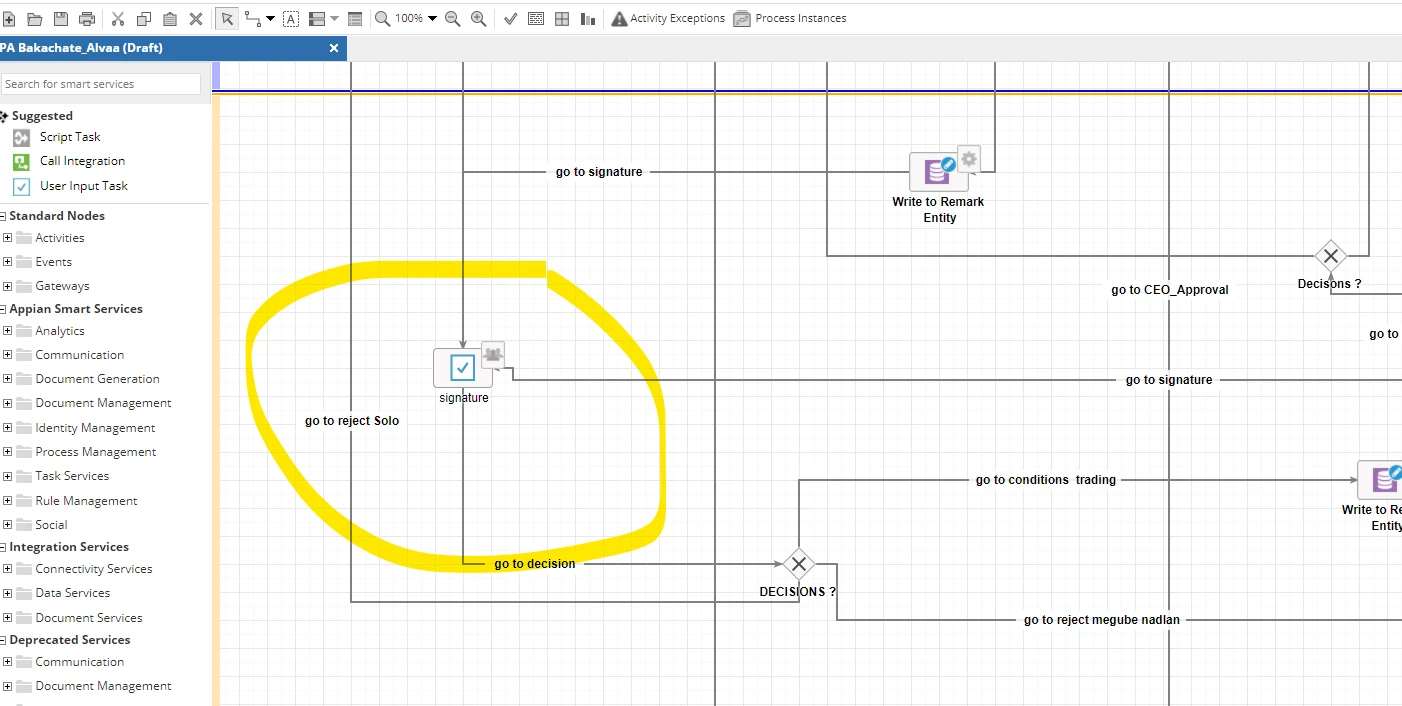Print the process model

(x=87, y=18)
